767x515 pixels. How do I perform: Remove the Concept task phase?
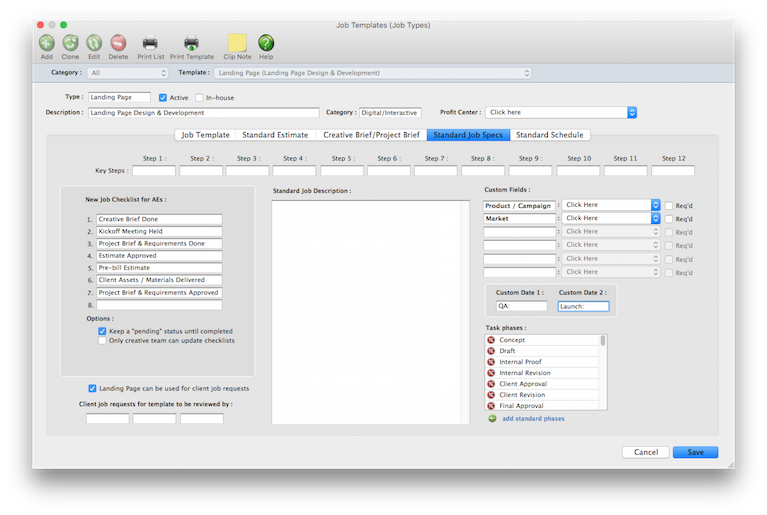(491, 340)
